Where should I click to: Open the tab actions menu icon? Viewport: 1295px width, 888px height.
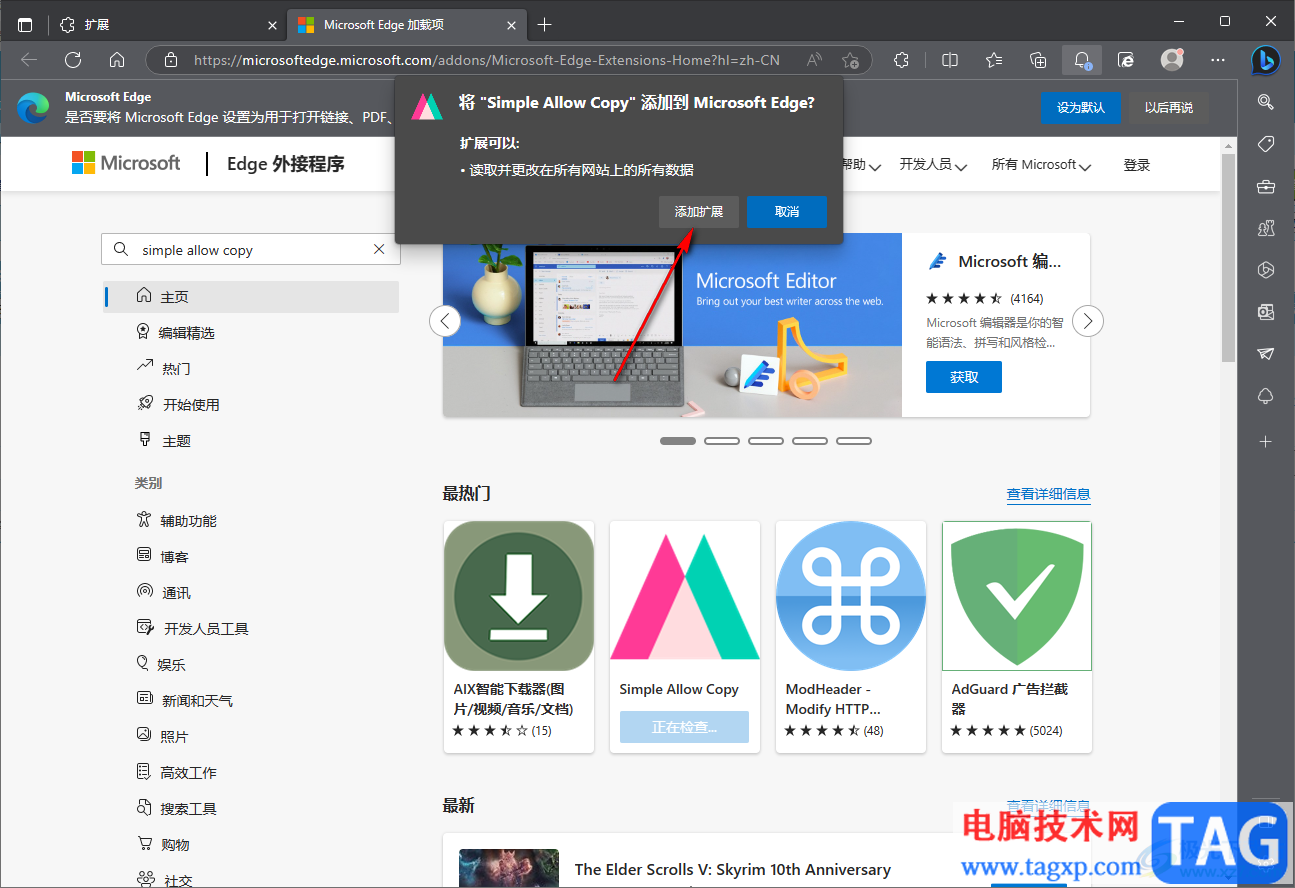click(25, 25)
